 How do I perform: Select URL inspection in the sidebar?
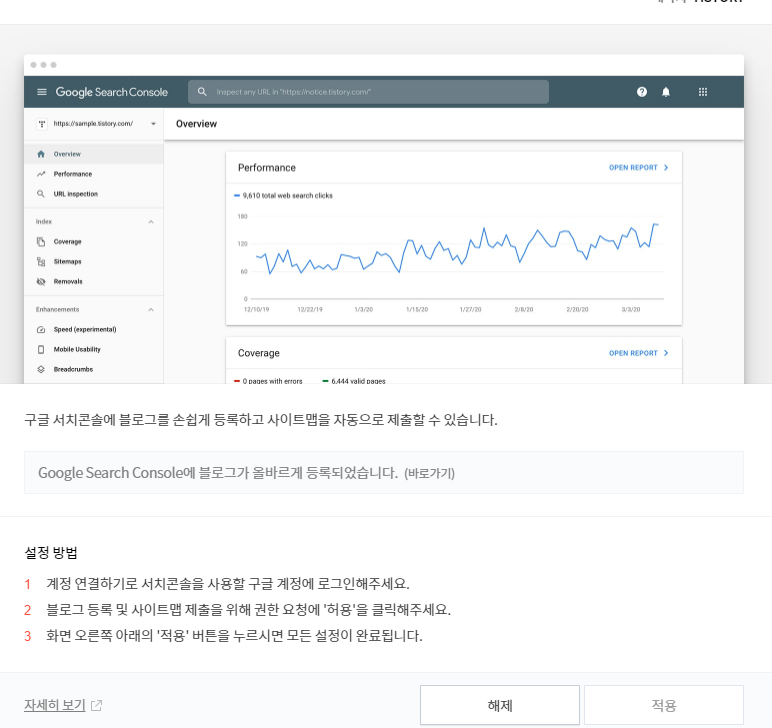pyautogui.click(x=94, y=194)
